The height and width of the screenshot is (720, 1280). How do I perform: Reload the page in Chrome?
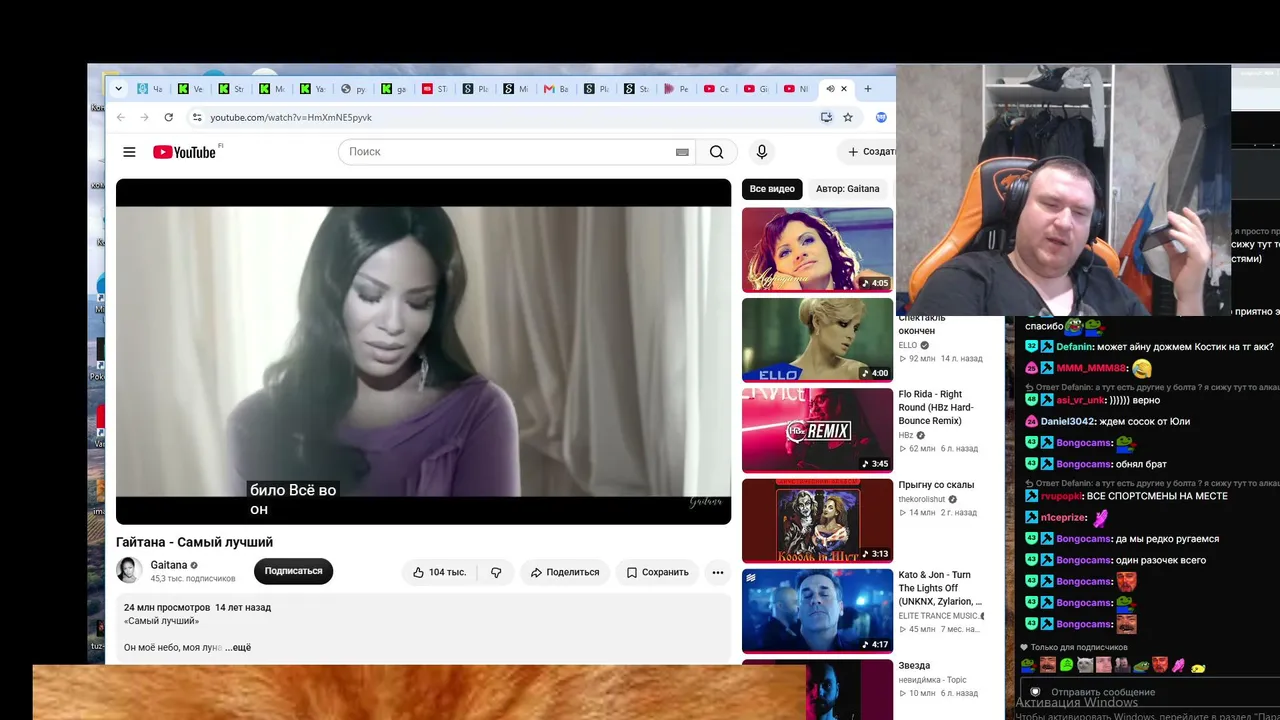click(x=168, y=117)
